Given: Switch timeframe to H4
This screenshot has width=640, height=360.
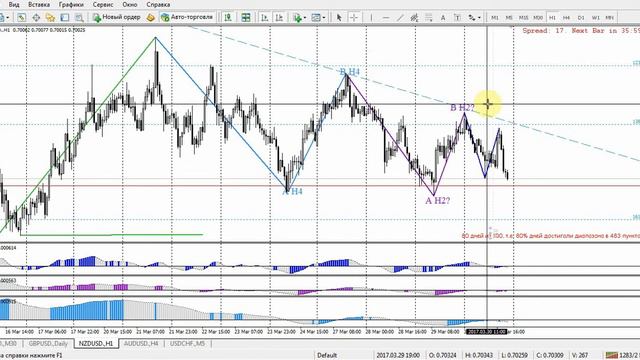Looking at the screenshot, I should 567,18.
